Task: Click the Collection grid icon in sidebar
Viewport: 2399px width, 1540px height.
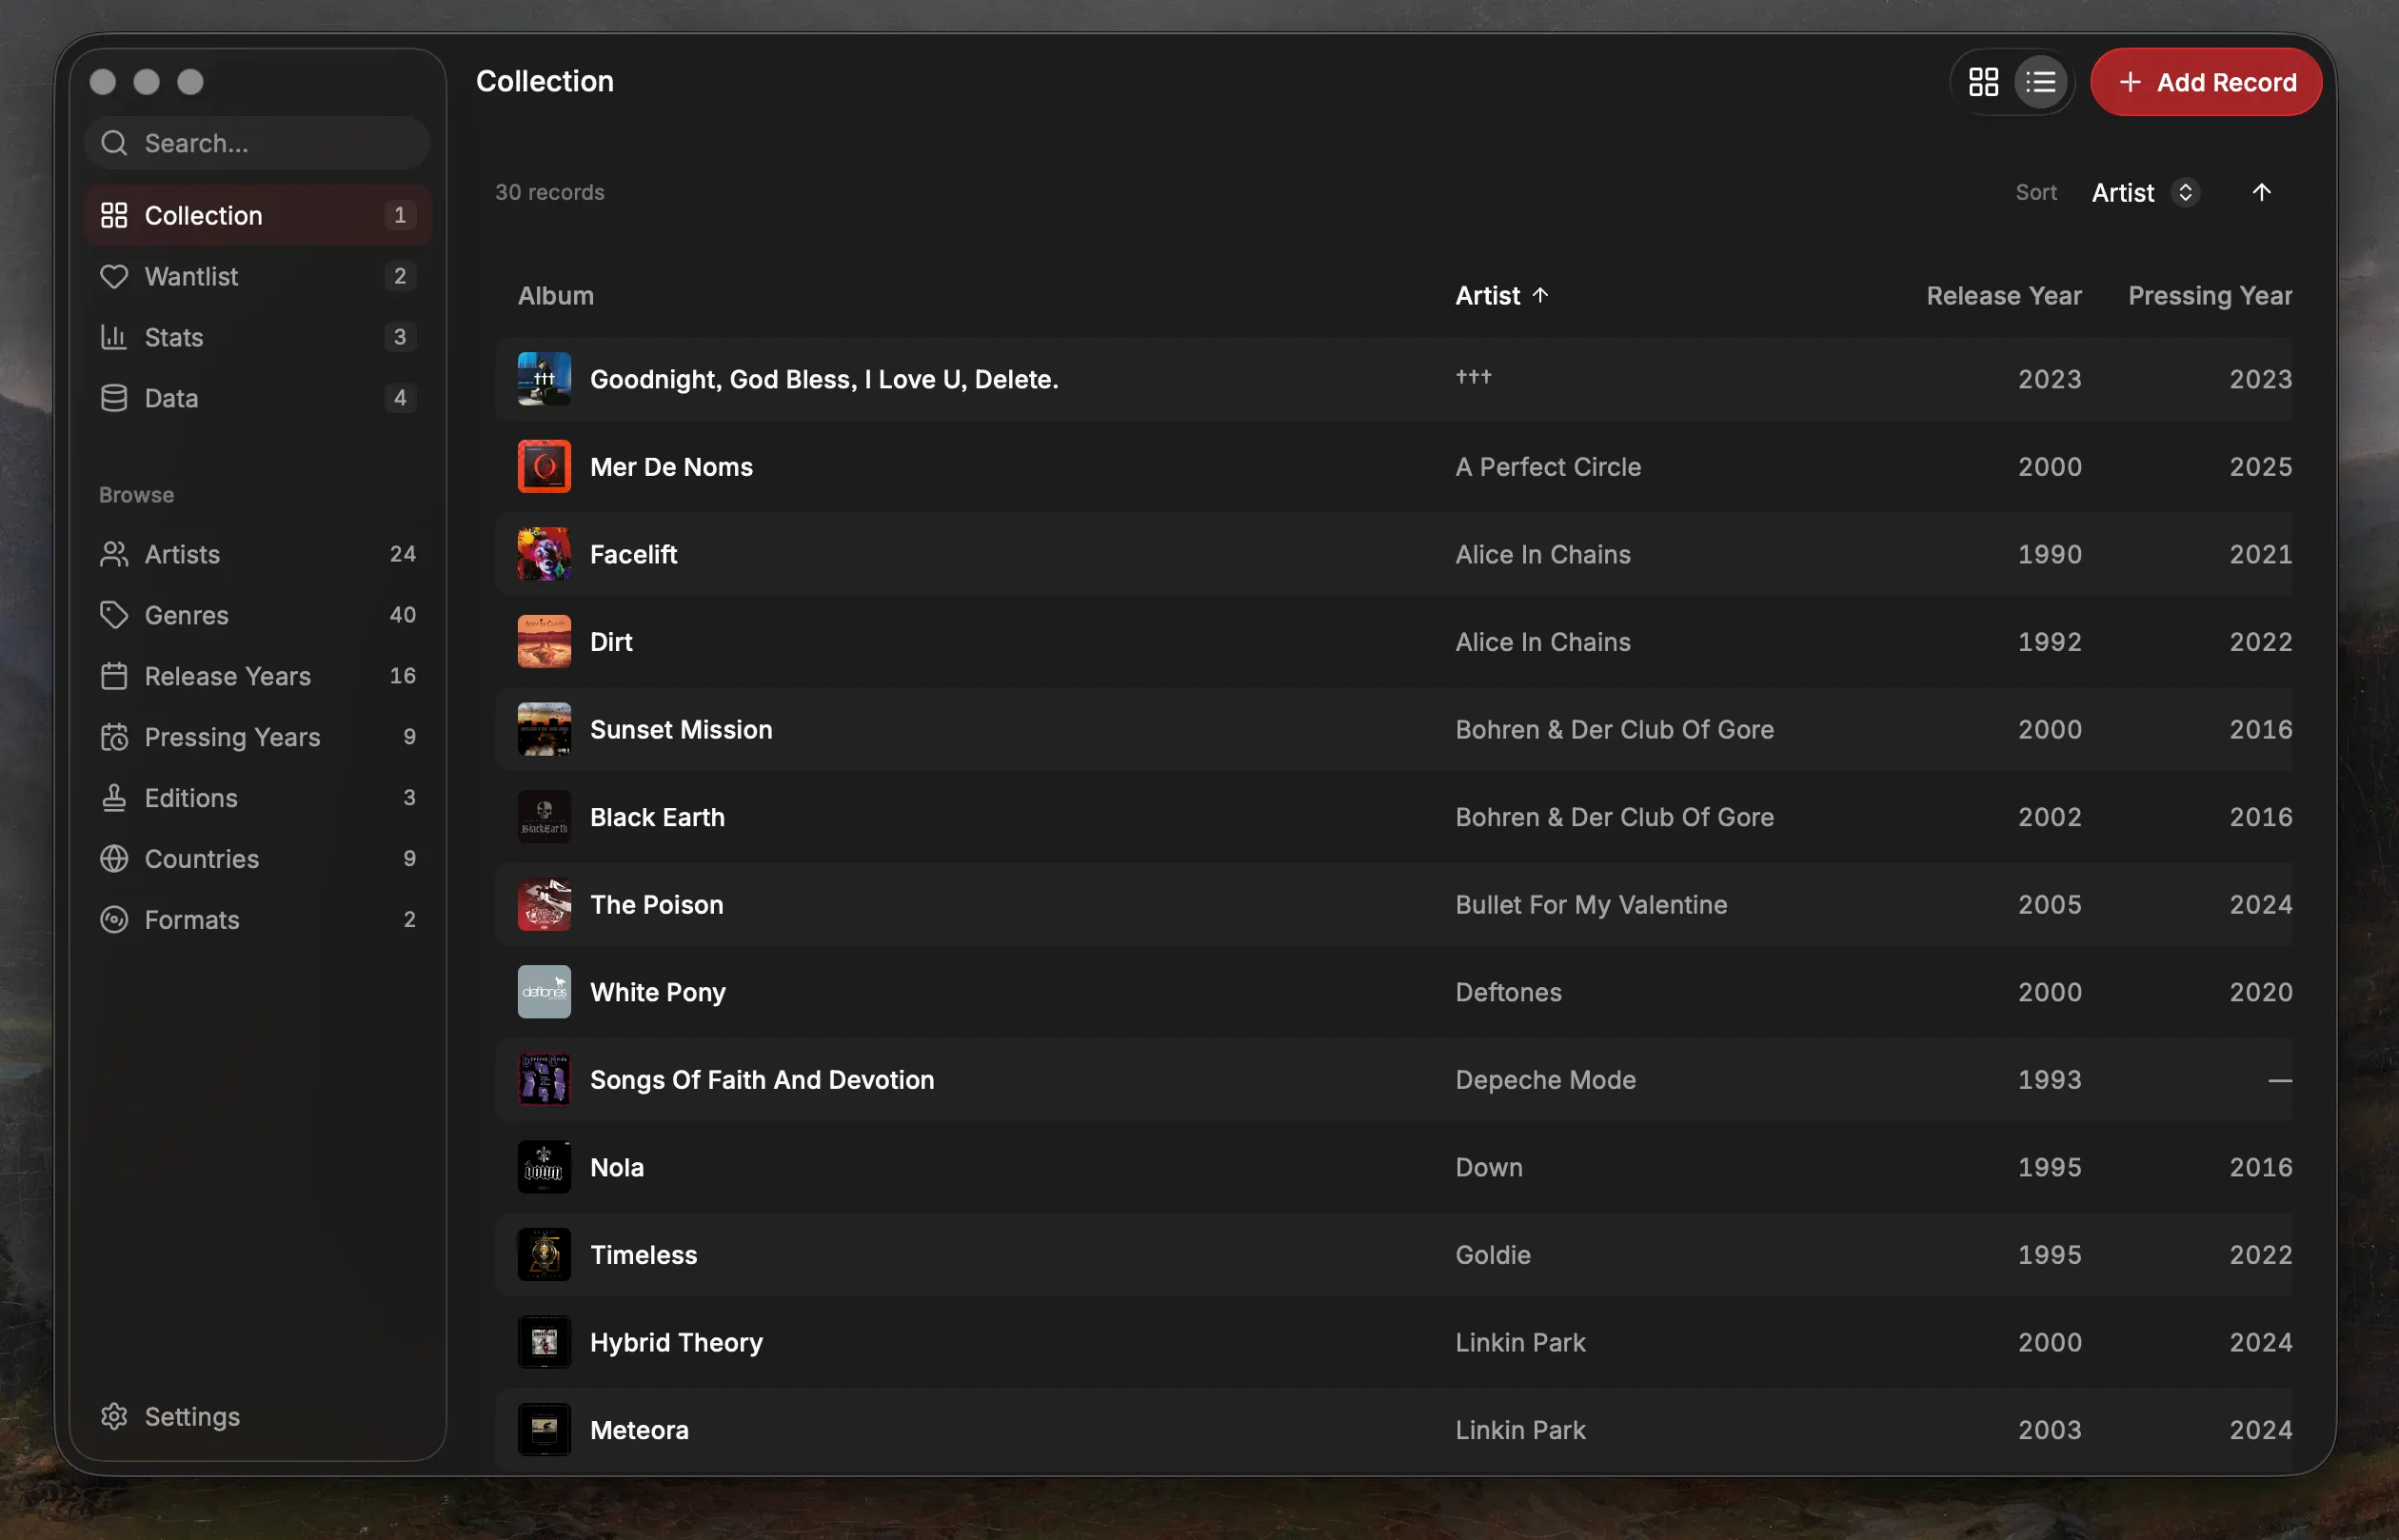Action: click(x=114, y=215)
